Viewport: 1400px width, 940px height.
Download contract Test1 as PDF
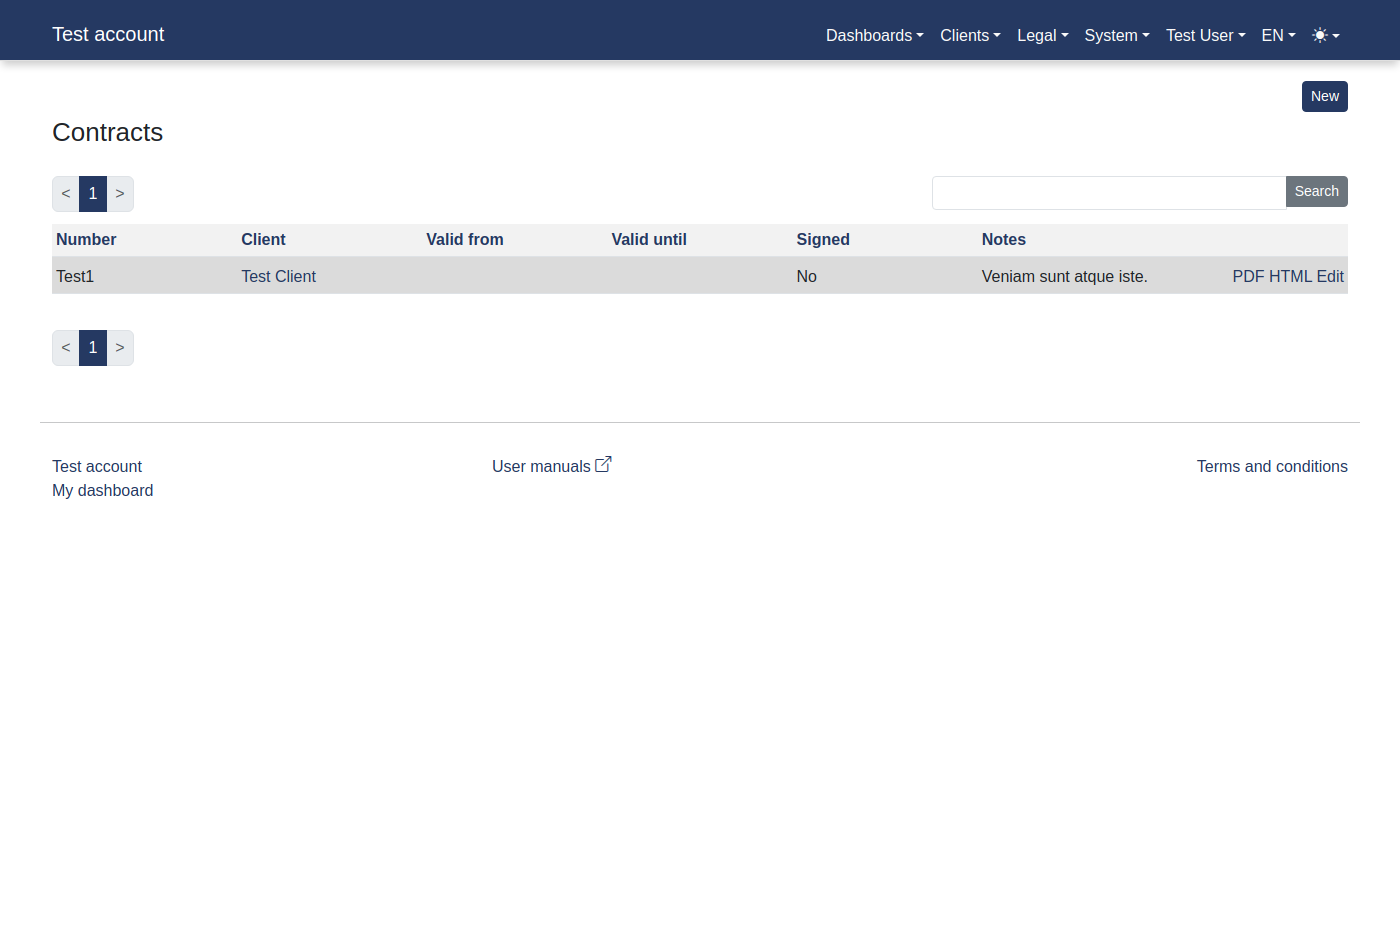click(x=1248, y=277)
